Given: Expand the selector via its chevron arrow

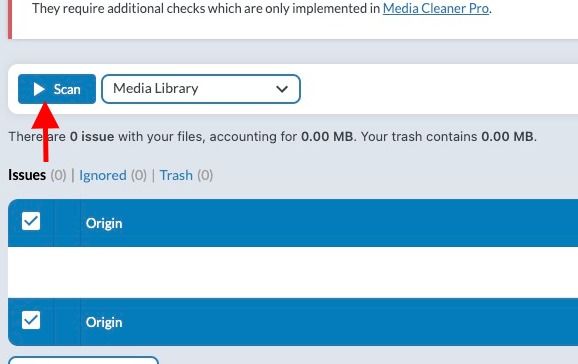Looking at the screenshot, I should pos(282,89).
